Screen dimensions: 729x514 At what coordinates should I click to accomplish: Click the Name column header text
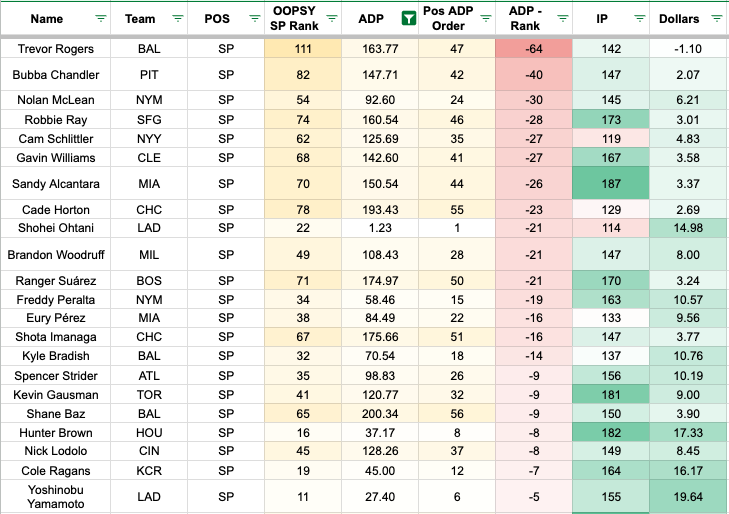click(47, 19)
